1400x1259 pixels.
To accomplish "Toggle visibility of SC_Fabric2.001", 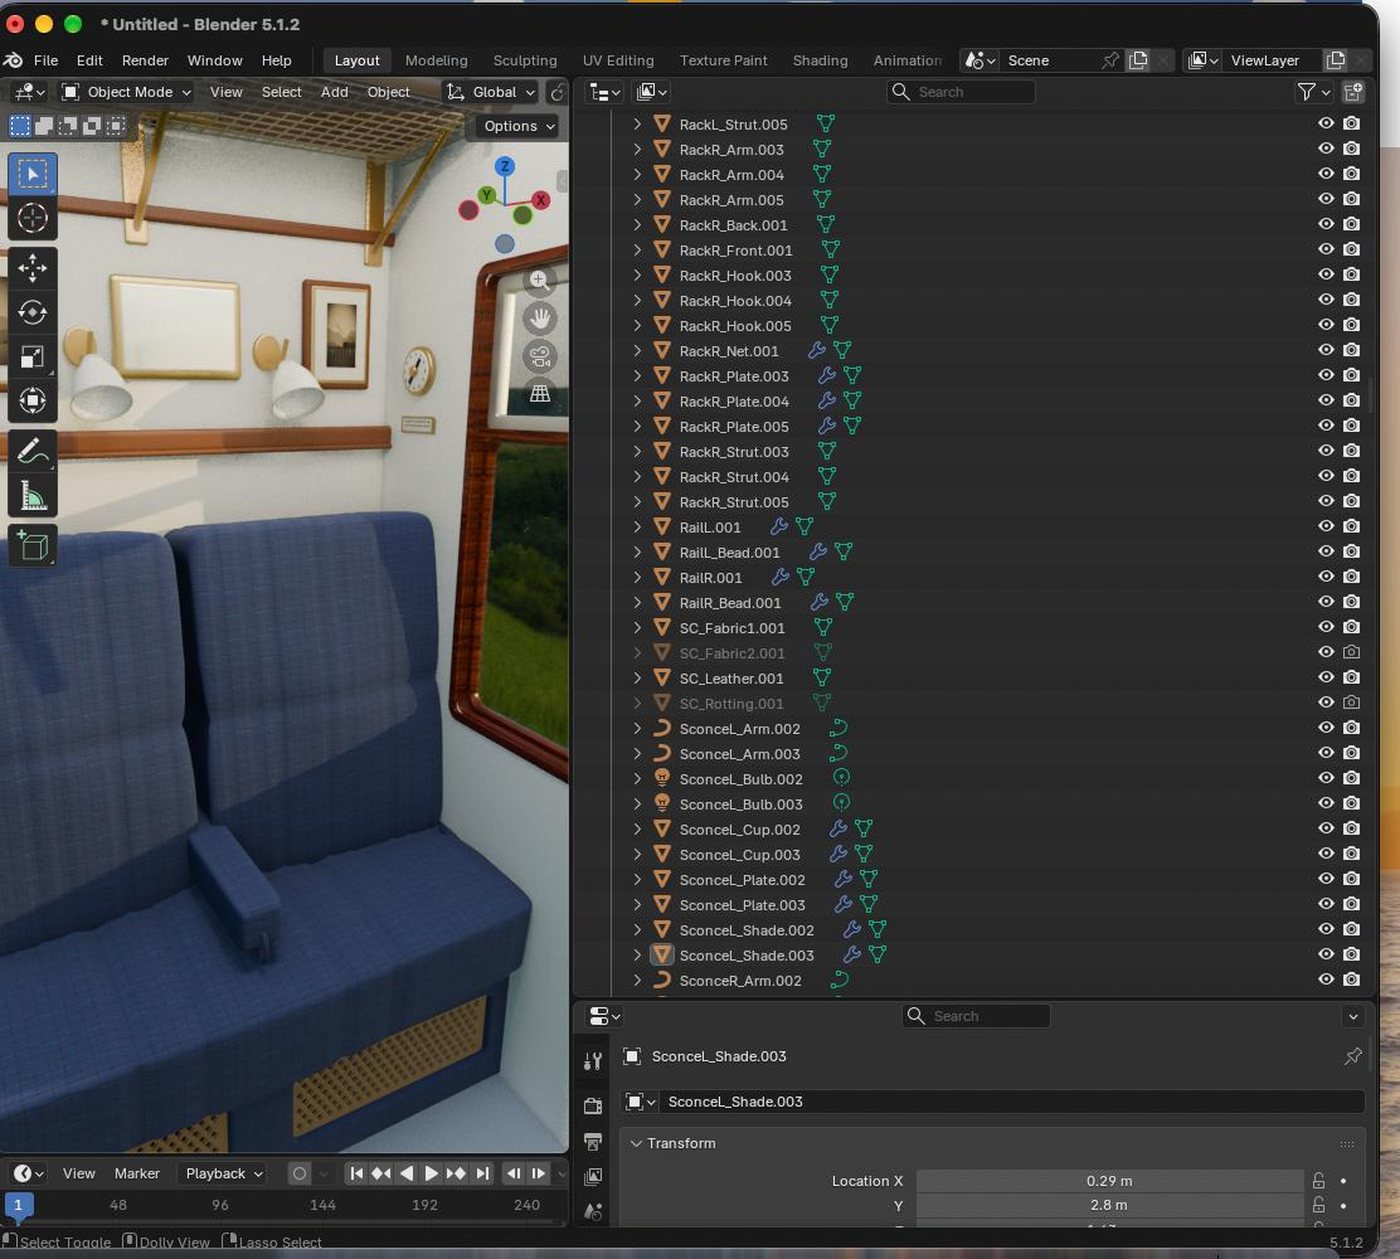I will 1326,653.
